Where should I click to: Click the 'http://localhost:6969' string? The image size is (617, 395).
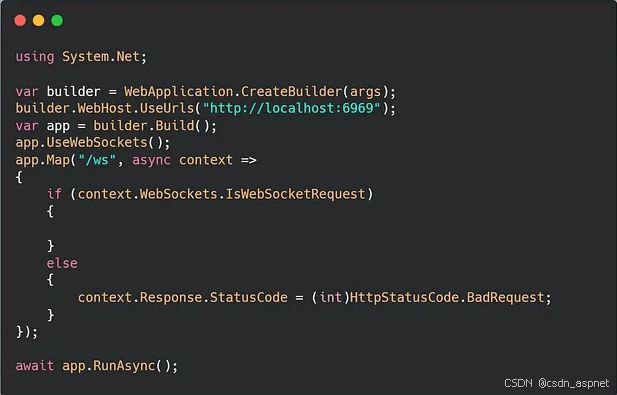point(291,108)
